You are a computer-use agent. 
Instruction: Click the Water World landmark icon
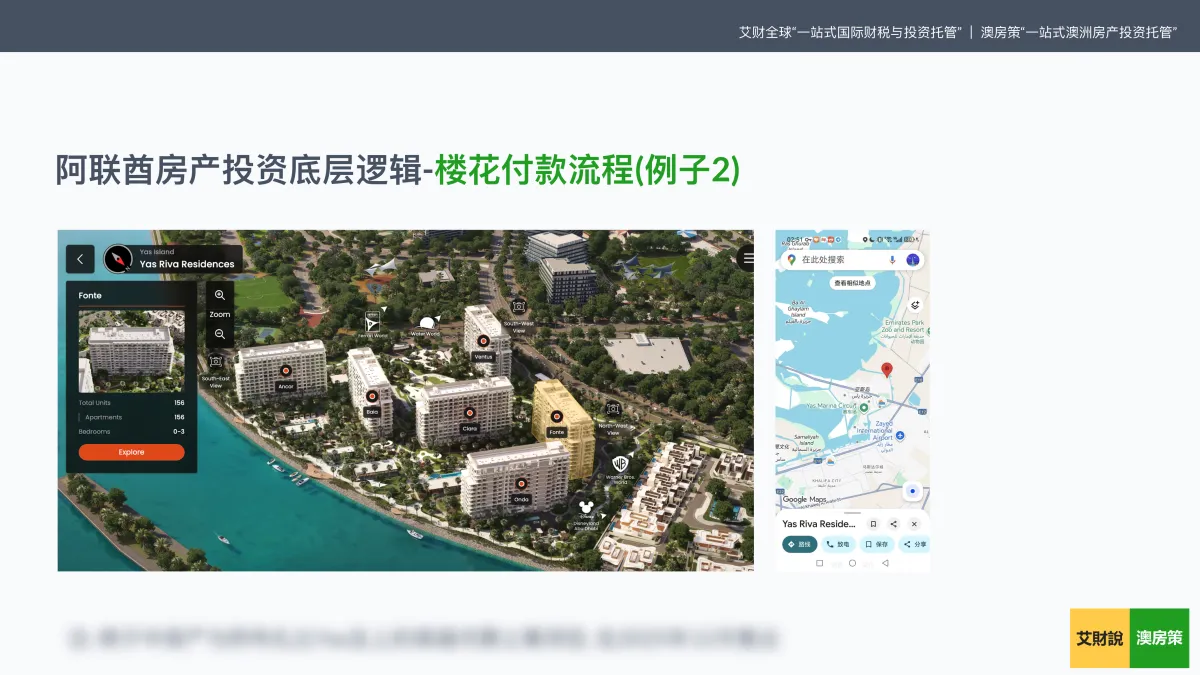point(427,325)
